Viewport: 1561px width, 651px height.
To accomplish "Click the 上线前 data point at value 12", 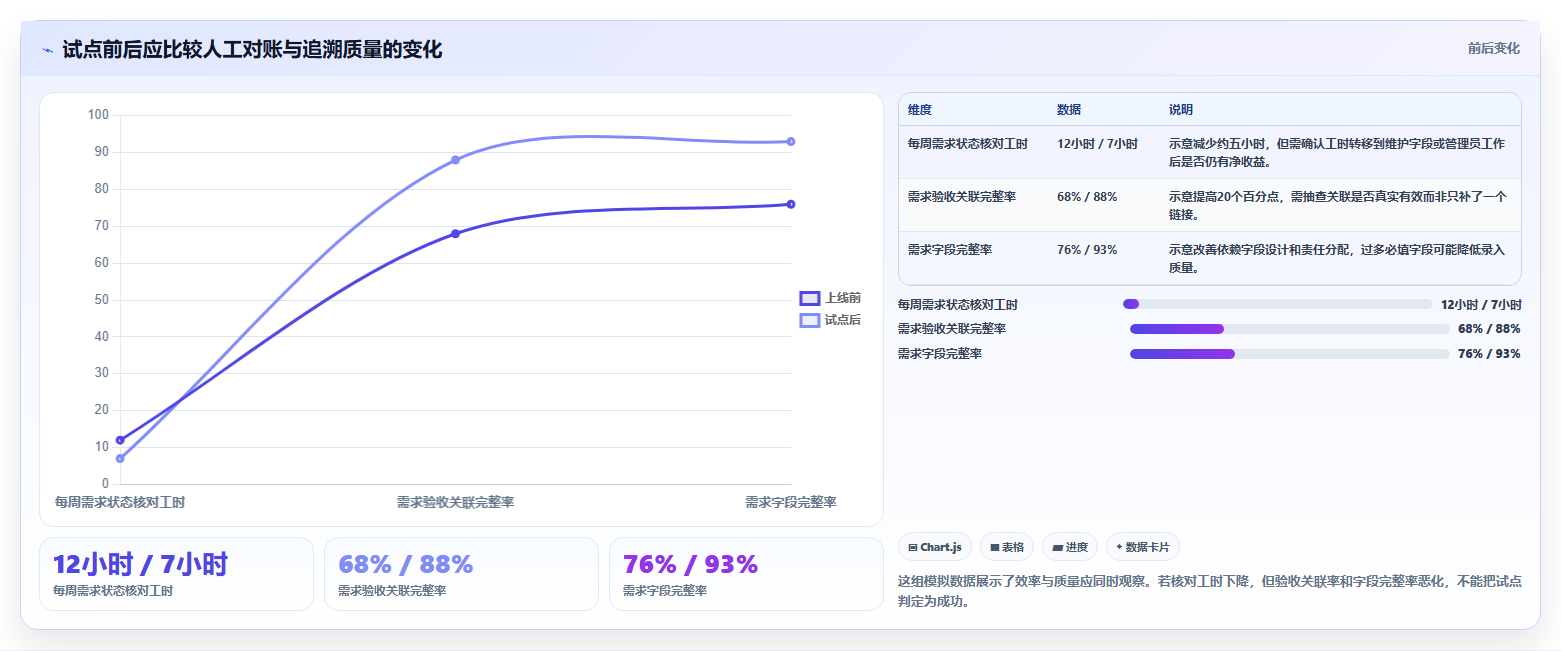I will 120,440.
